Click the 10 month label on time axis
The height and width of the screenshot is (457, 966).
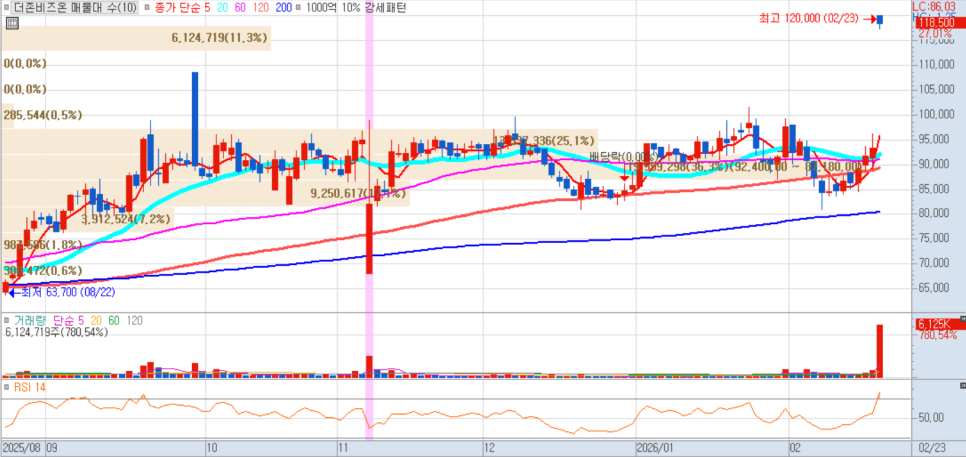click(212, 448)
